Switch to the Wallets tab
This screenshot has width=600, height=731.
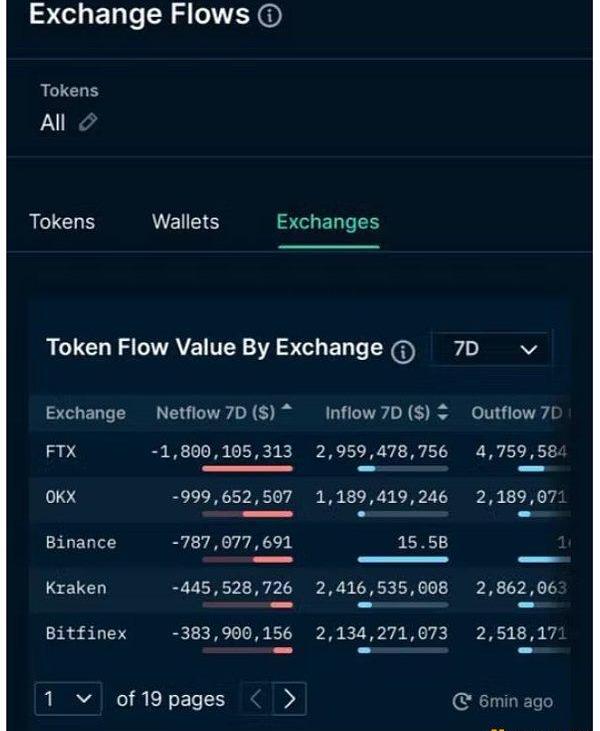click(185, 221)
